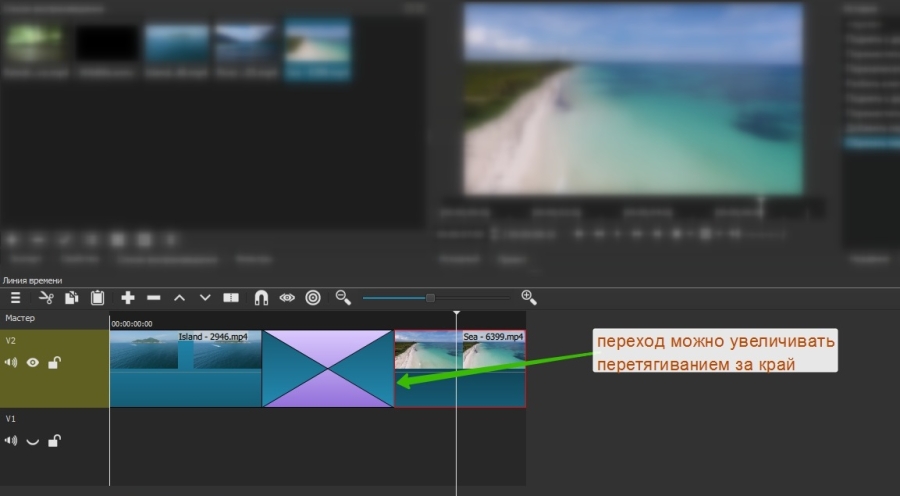The image size is (900, 496).
Task: Ripple delete using the minus icon
Action: coord(154,298)
